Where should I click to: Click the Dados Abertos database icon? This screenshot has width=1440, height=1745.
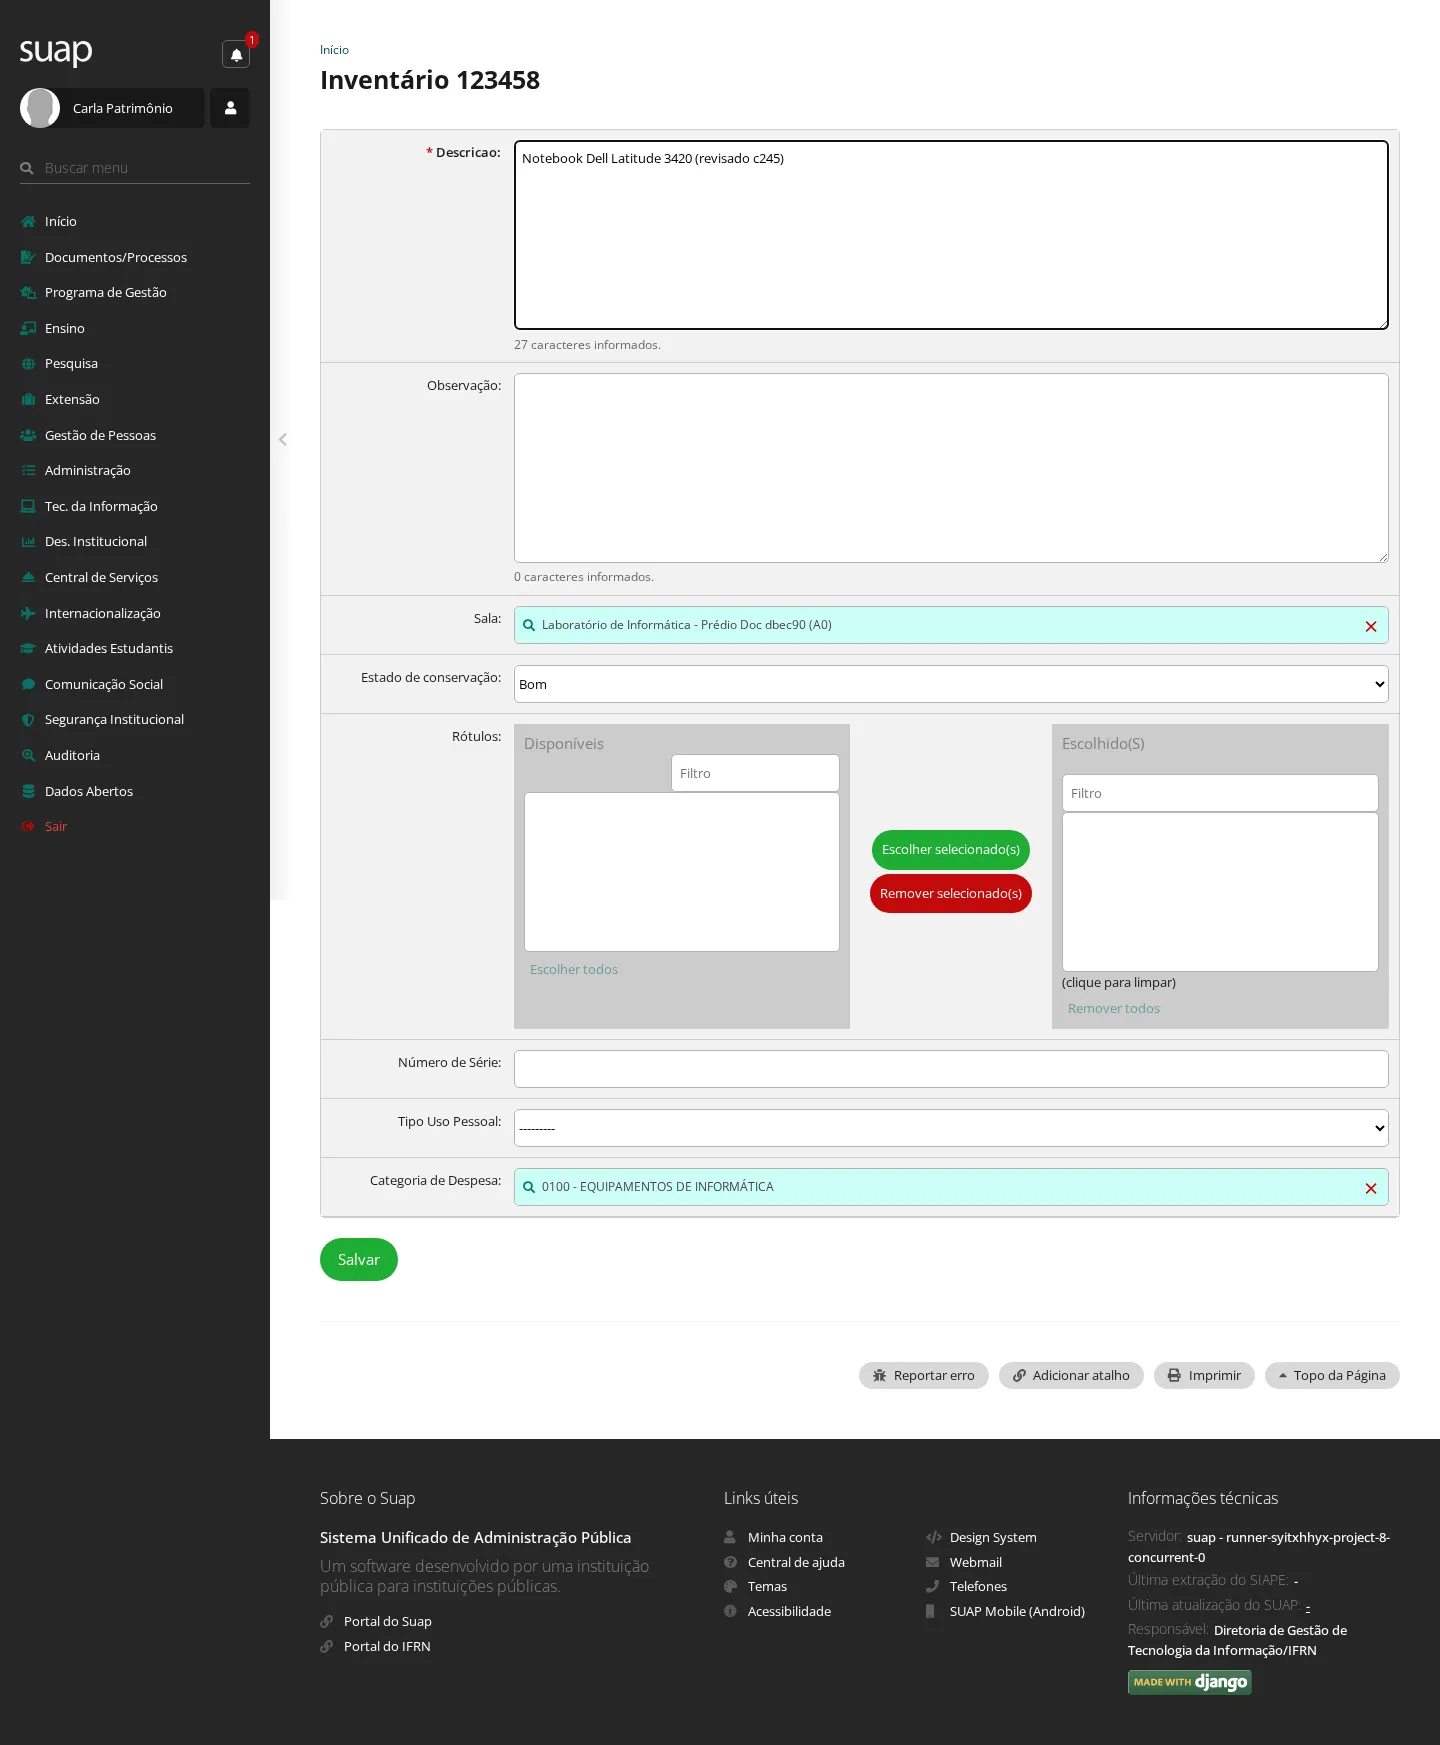point(28,791)
